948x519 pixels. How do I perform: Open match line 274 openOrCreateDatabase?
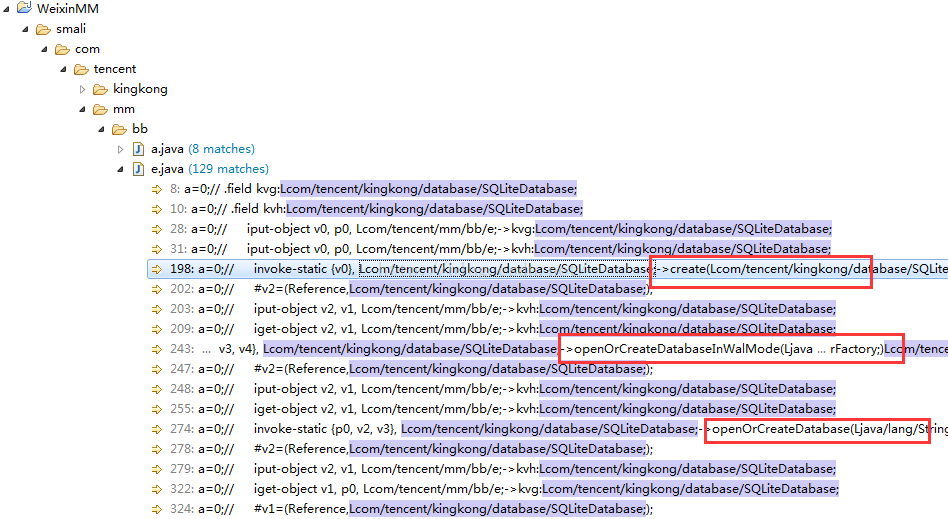559,429
